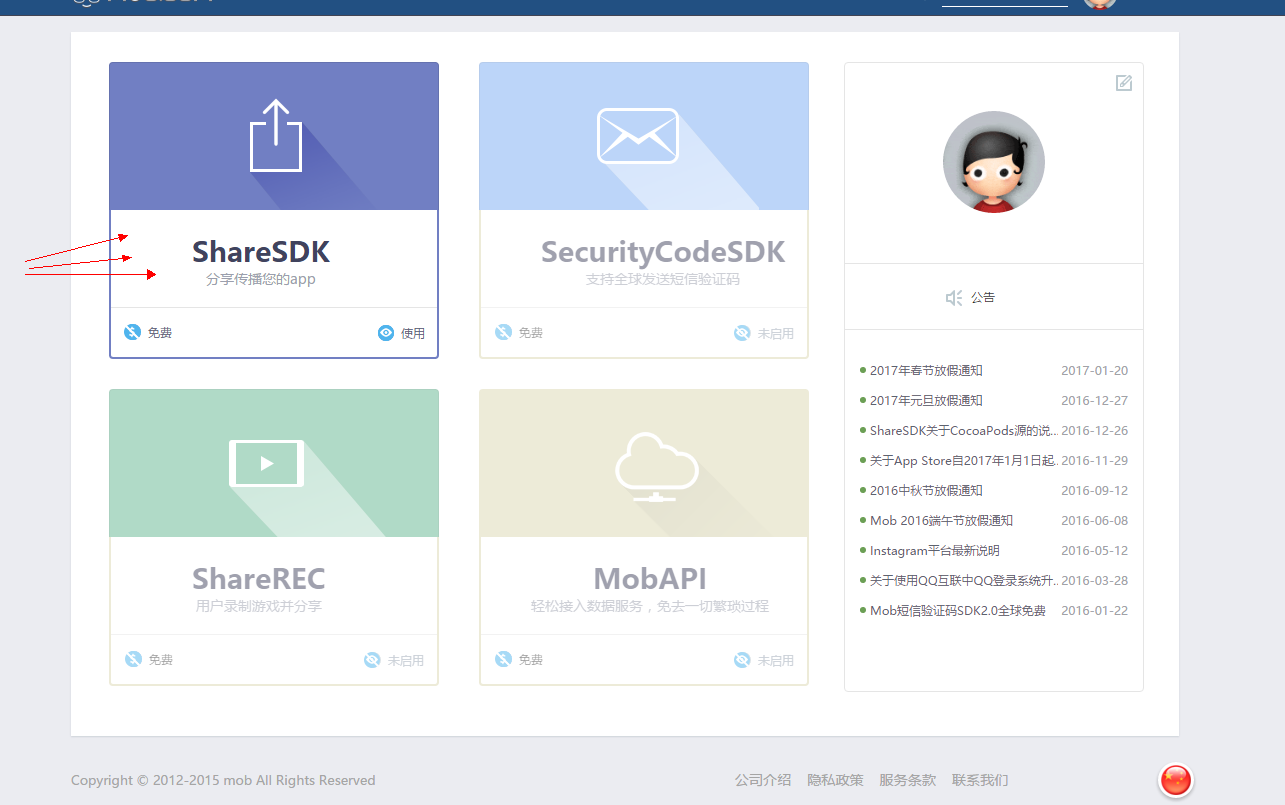Screen dimensions: 1285x805
Task: Open the 2016中秋节放假通知 notice
Action: click(x=926, y=491)
